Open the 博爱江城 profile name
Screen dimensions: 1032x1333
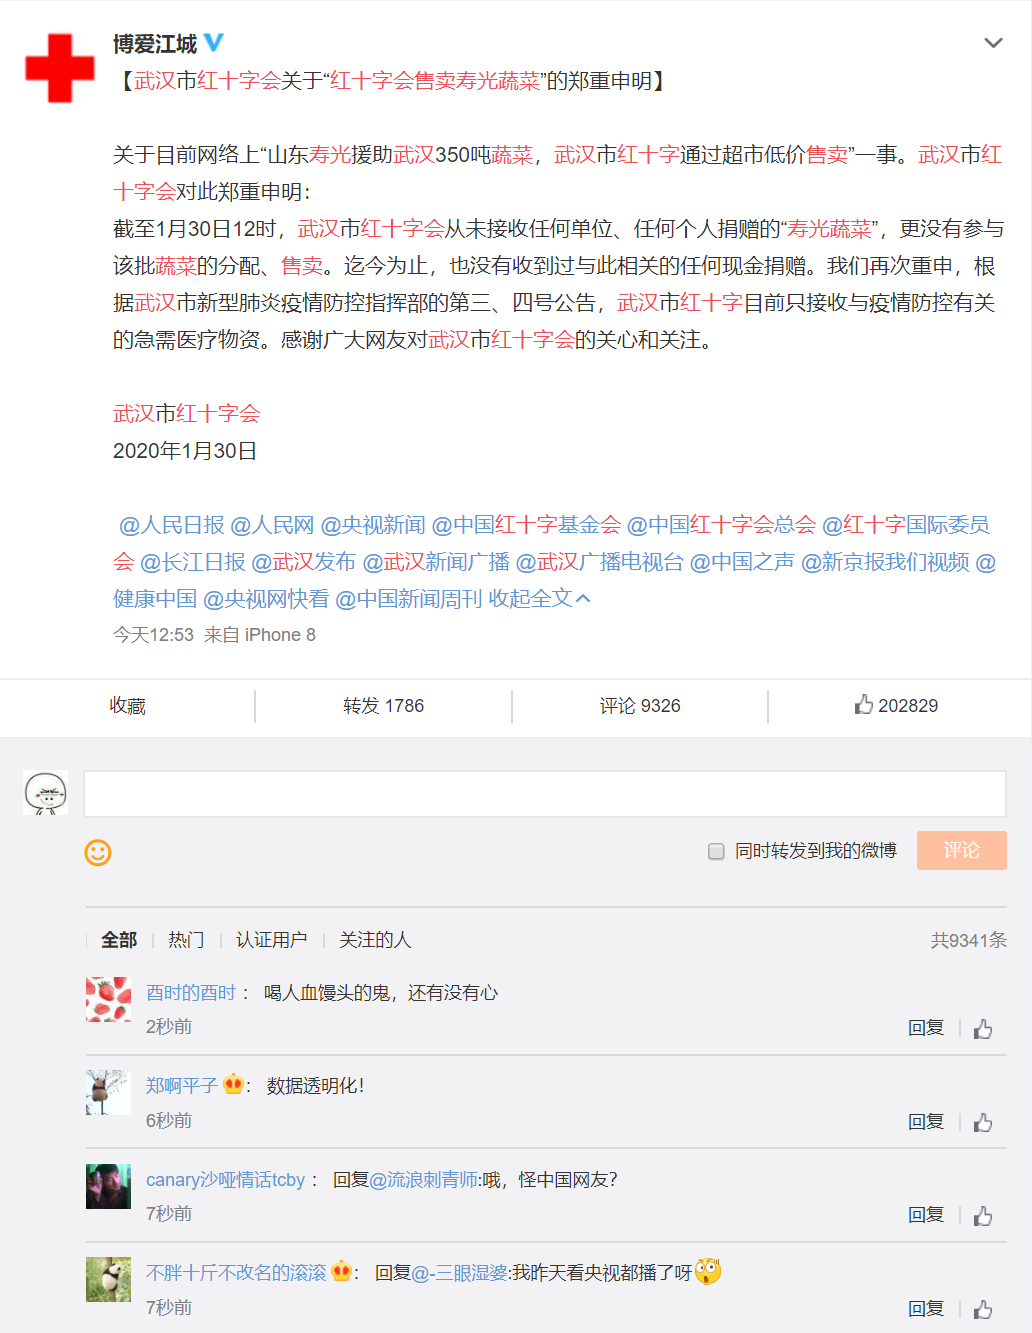click(155, 44)
